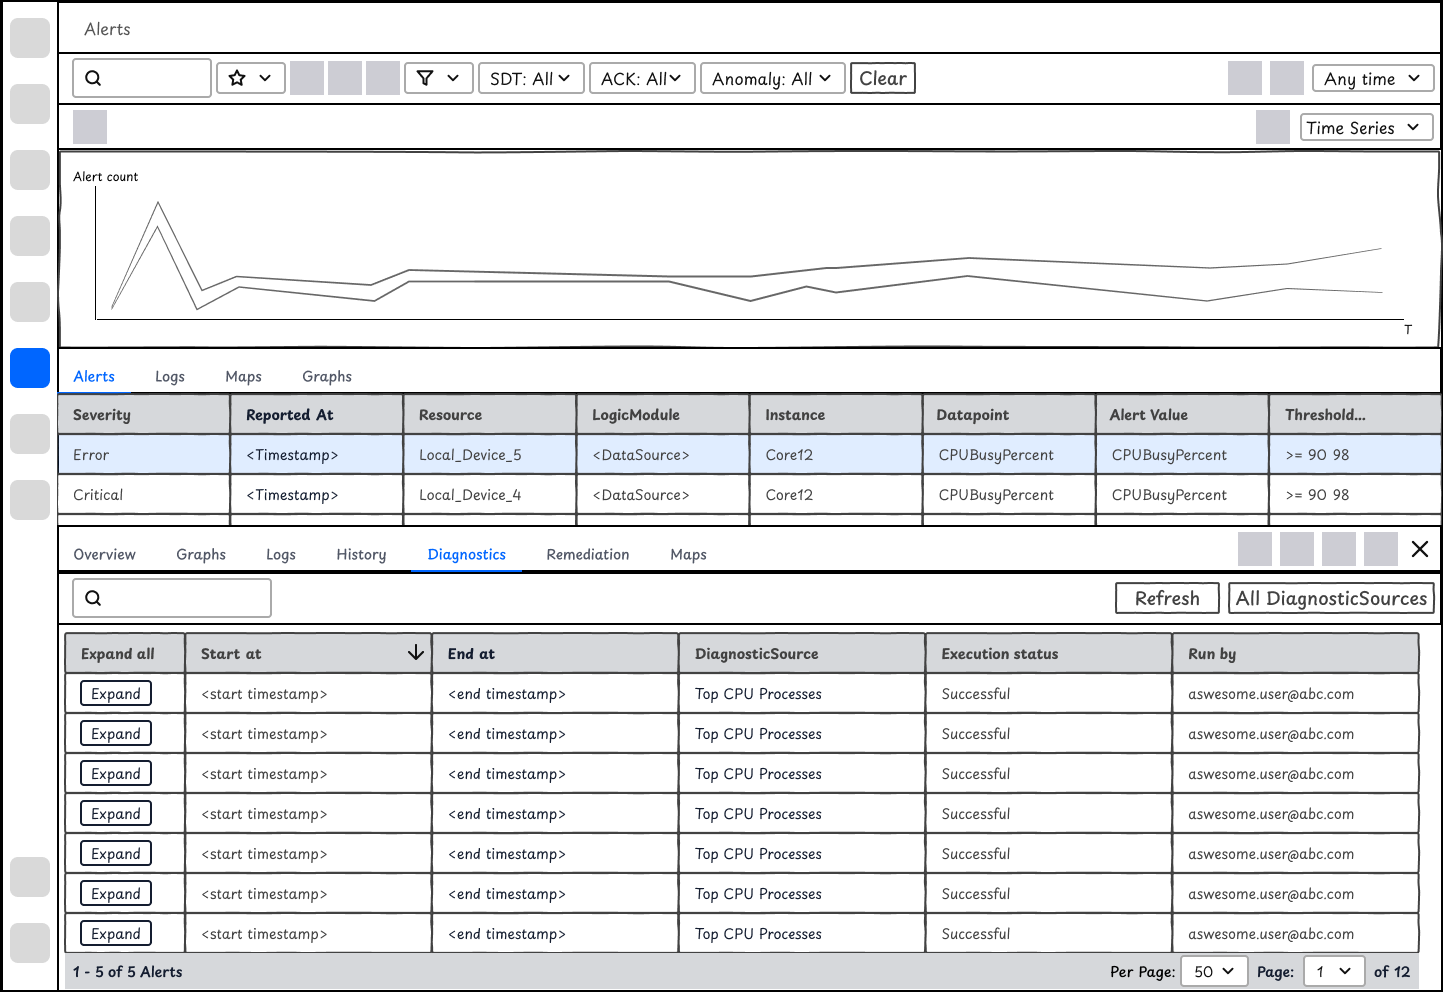
Task: Open the Graphs tab in detail panel
Action: [201, 554]
